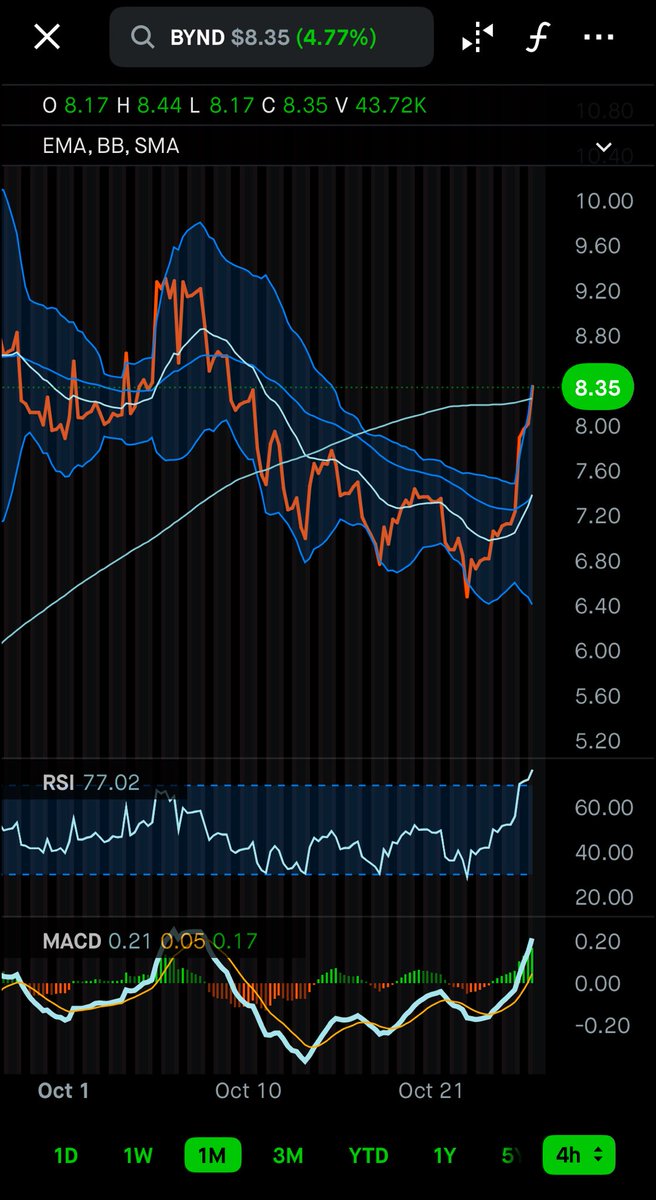Screen dimensions: 656x1200
Task: Switch to the 1W time range
Action: (137, 1156)
